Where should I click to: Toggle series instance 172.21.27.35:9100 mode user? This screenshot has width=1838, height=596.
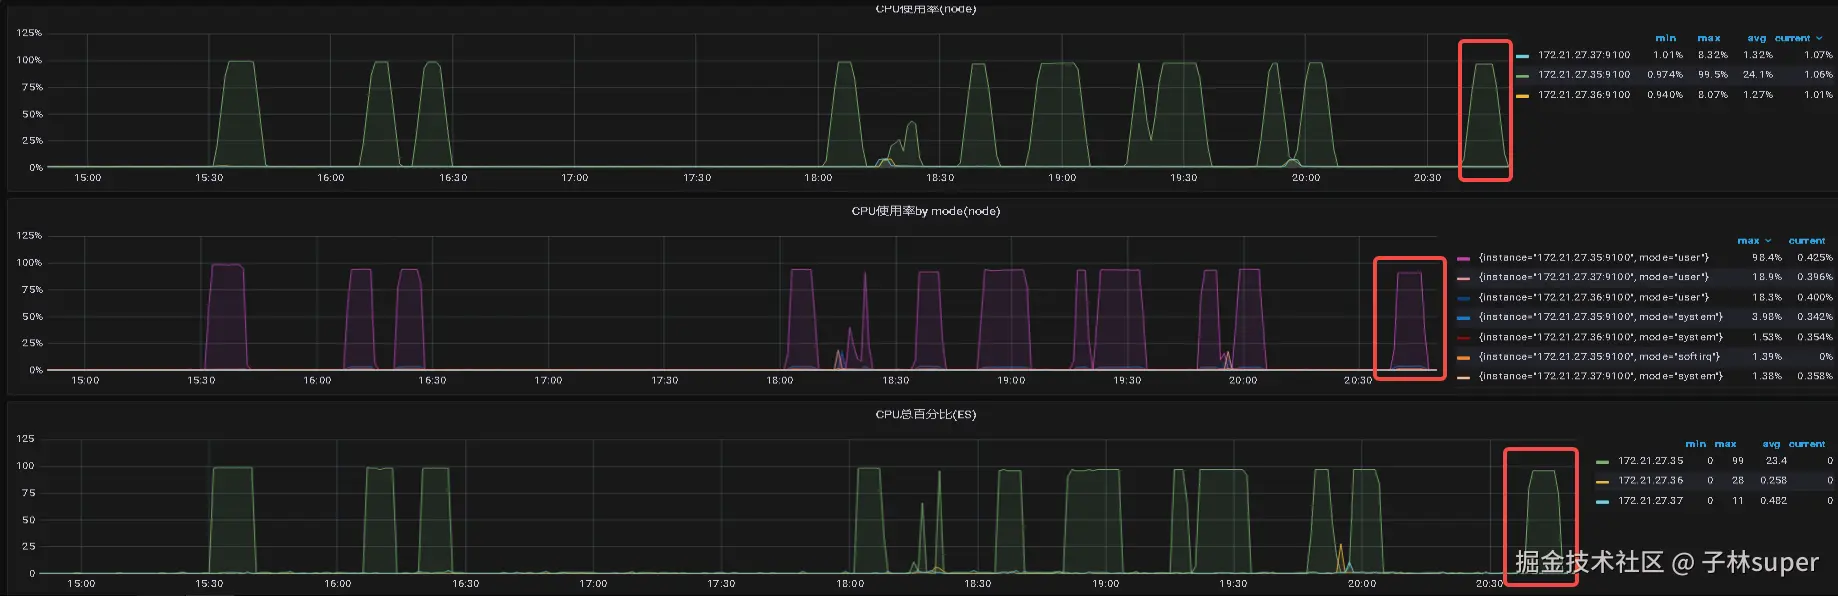(1594, 257)
